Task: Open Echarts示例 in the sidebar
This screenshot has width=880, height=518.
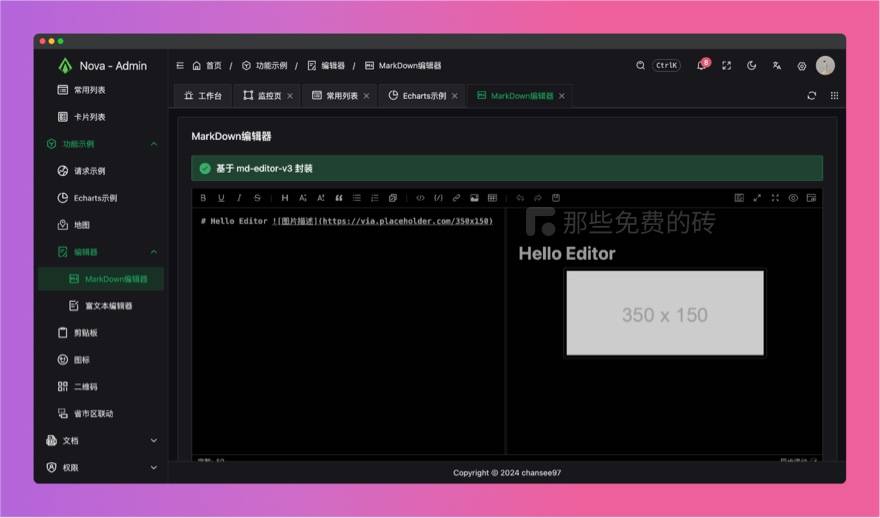Action: coord(102,198)
